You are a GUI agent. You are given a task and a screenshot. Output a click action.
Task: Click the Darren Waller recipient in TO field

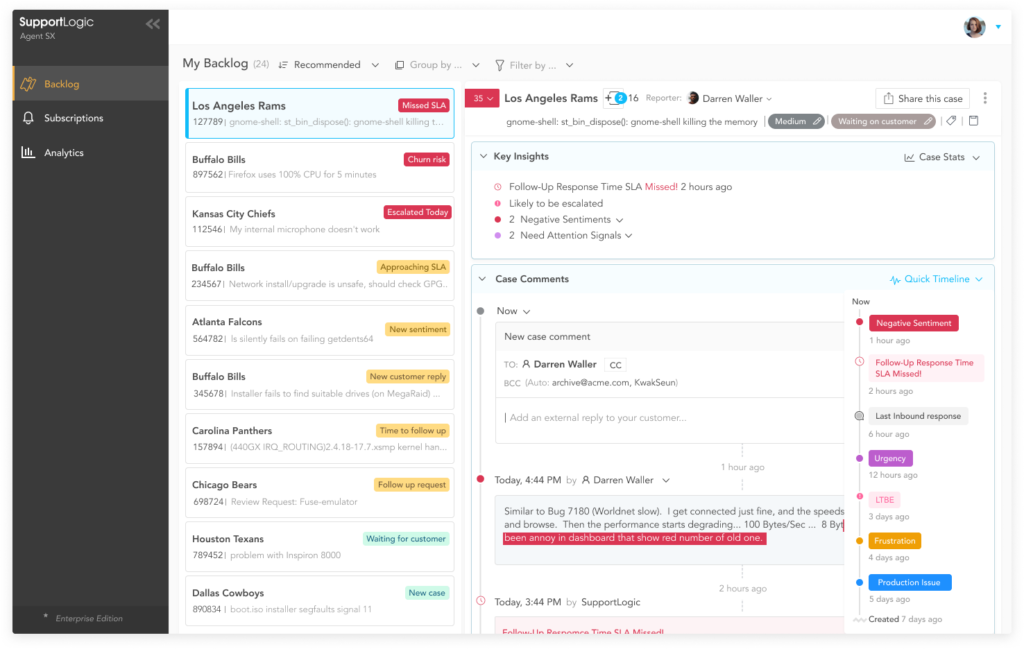point(559,364)
